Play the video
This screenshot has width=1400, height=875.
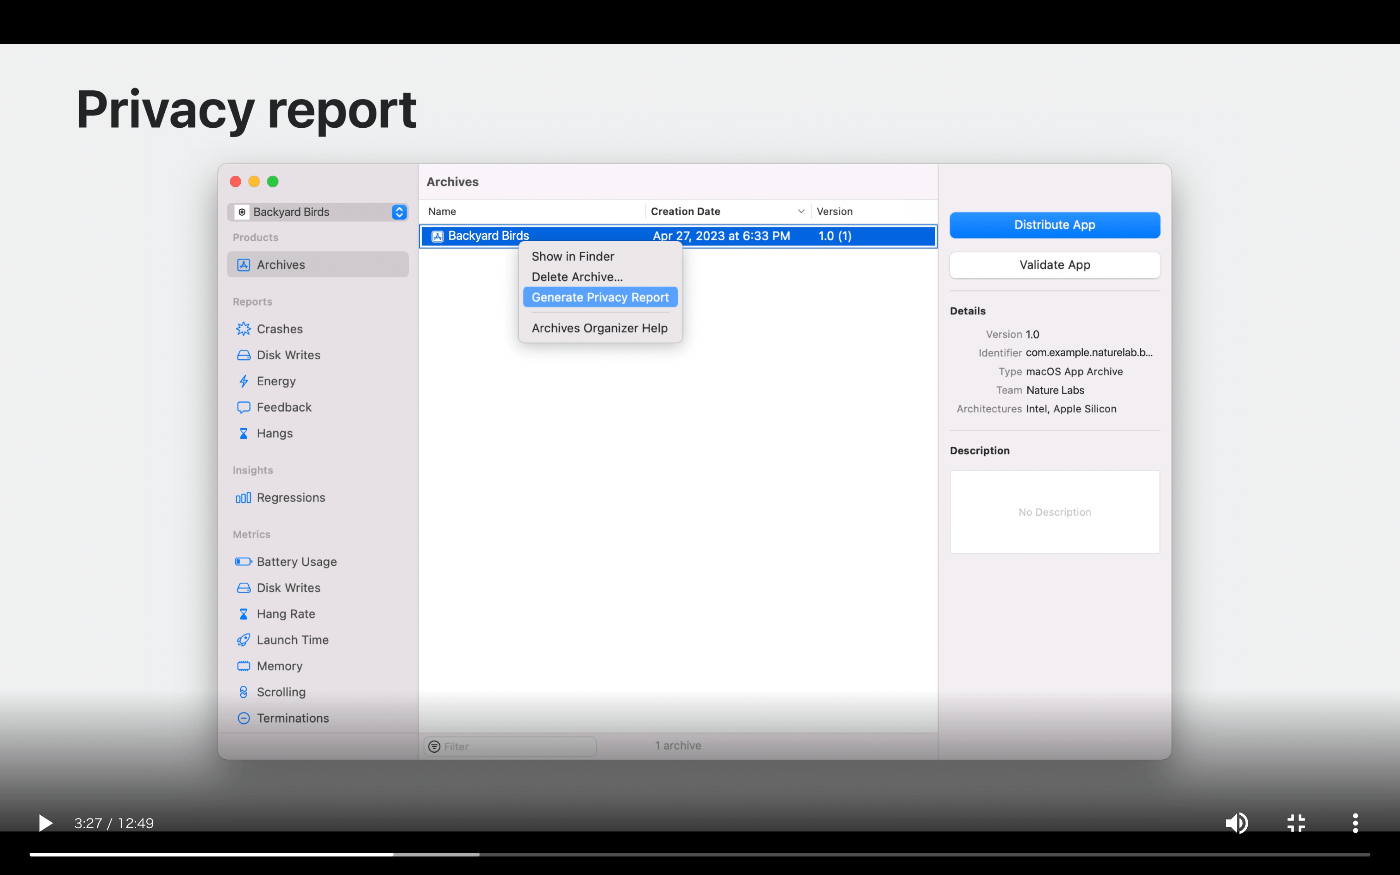coord(45,823)
